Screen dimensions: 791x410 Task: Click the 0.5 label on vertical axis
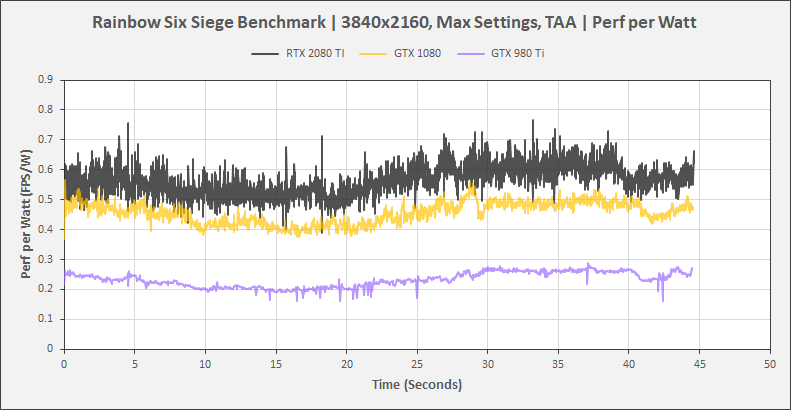tap(46, 199)
